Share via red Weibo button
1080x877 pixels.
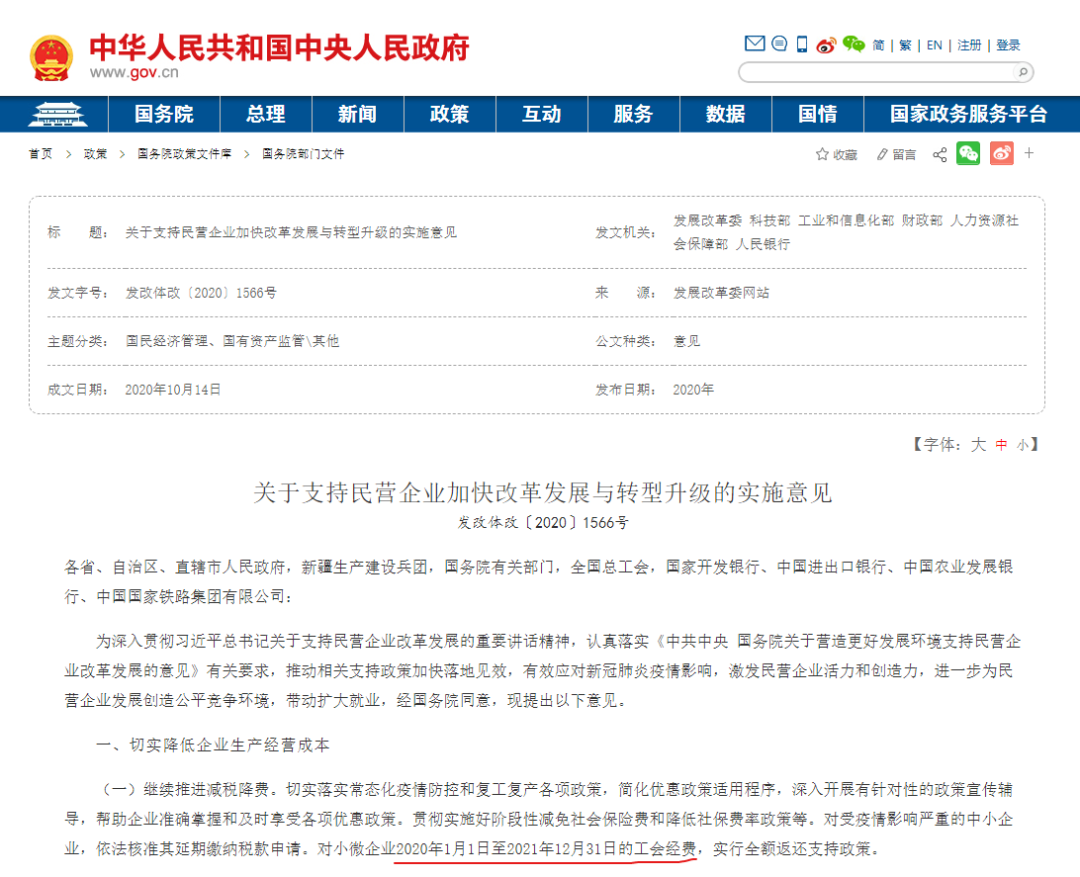(1001, 153)
